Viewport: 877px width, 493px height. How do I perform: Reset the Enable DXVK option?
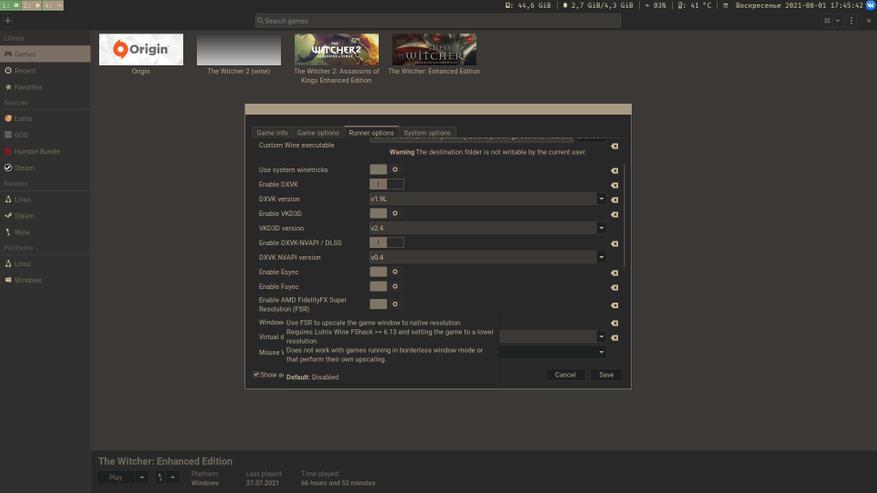coord(615,185)
